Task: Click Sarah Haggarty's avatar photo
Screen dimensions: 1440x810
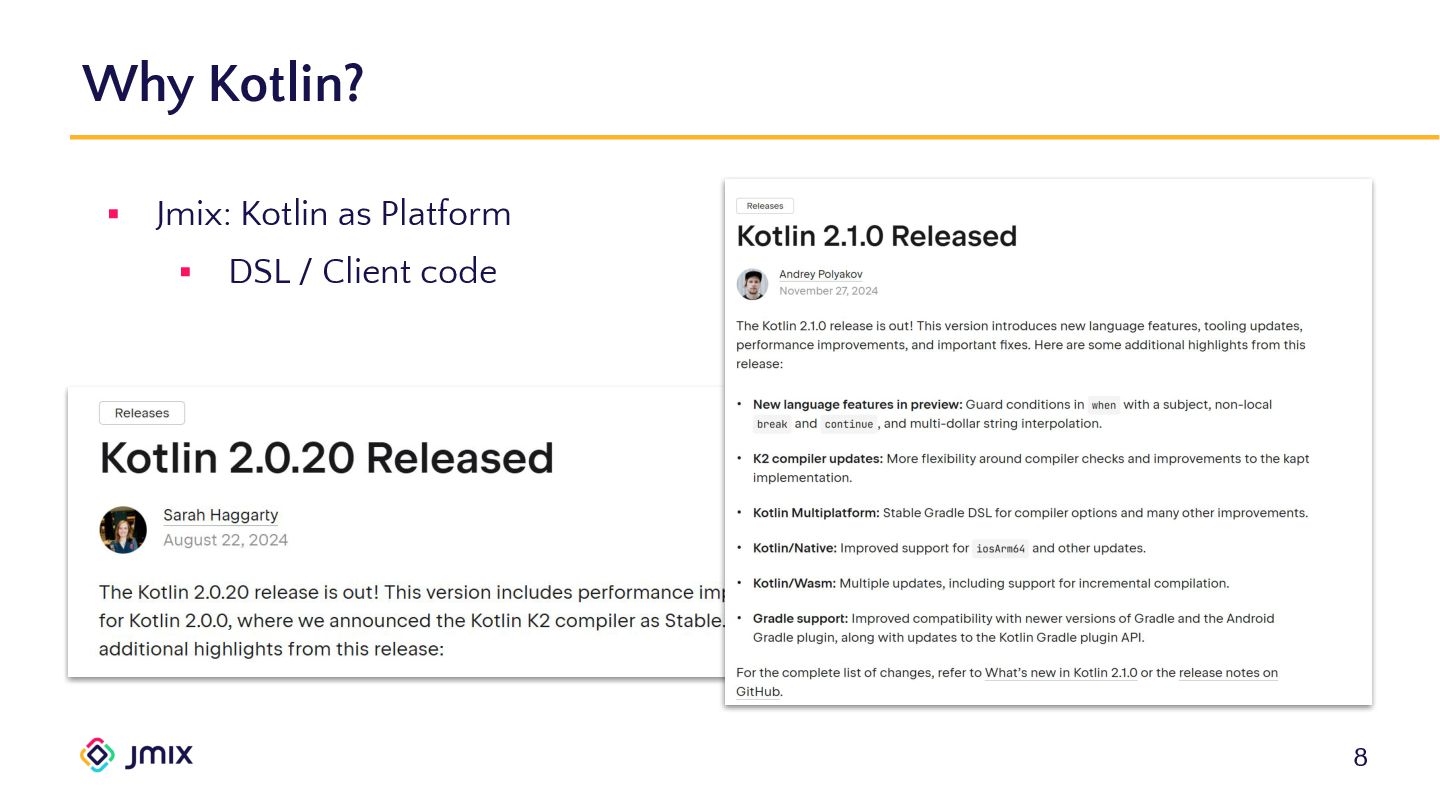Action: tap(123, 529)
